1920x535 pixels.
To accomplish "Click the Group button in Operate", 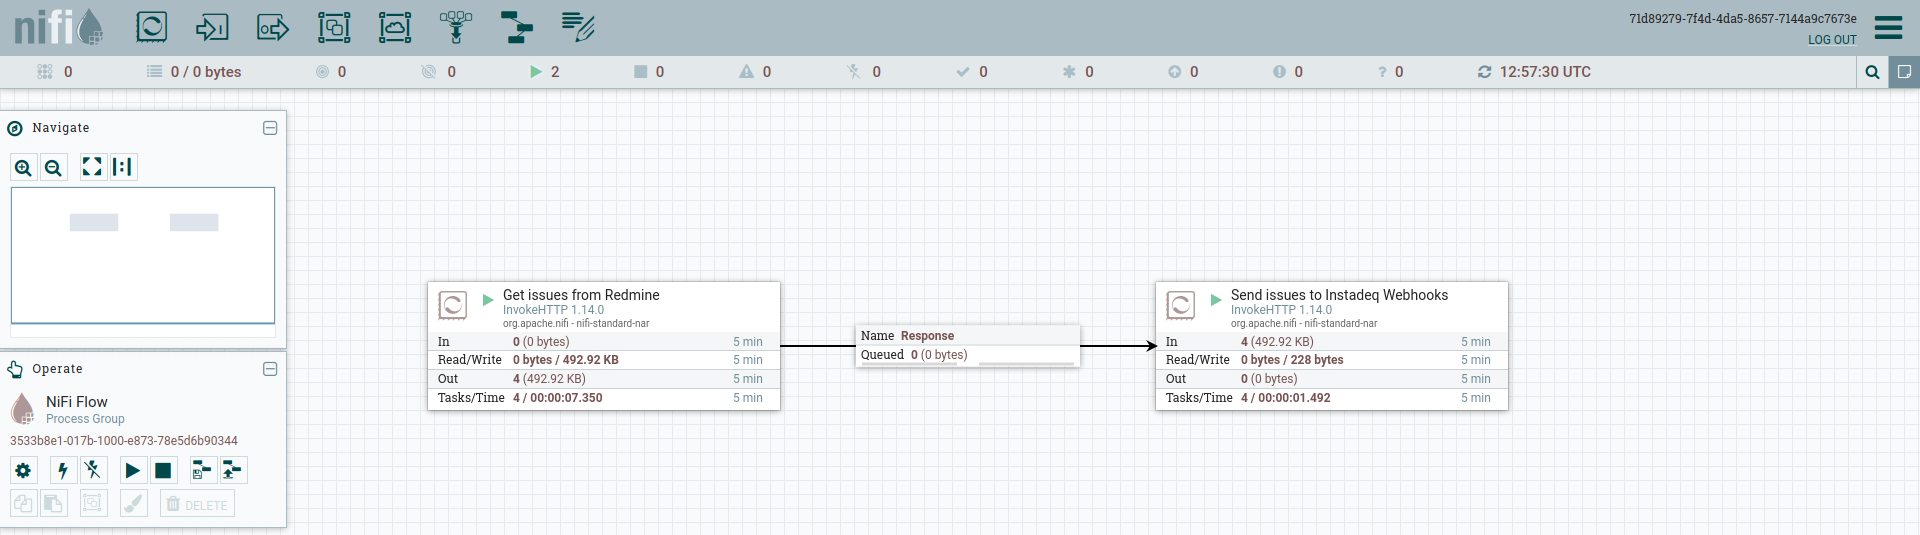I will pos(93,503).
